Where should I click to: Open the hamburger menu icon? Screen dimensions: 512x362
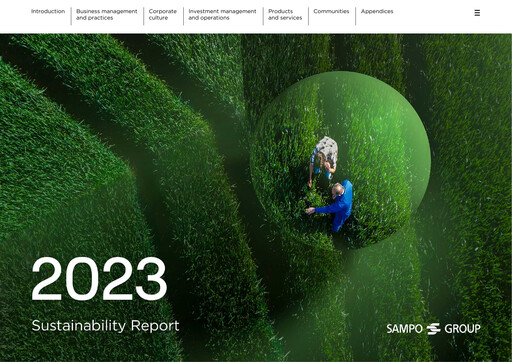point(477,13)
